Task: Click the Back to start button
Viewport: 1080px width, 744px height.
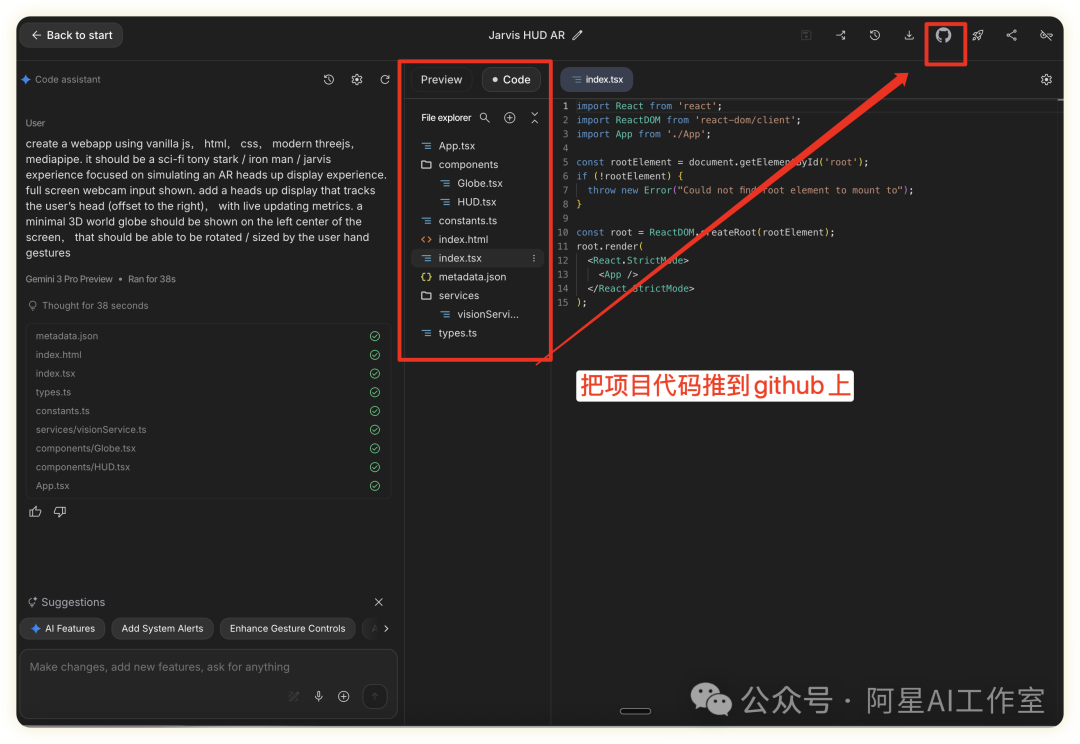Action: click(x=72, y=35)
